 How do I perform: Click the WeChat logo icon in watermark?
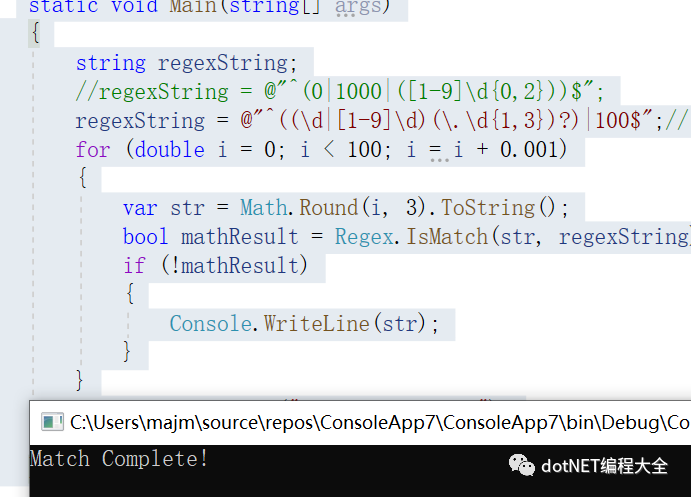coord(521,465)
